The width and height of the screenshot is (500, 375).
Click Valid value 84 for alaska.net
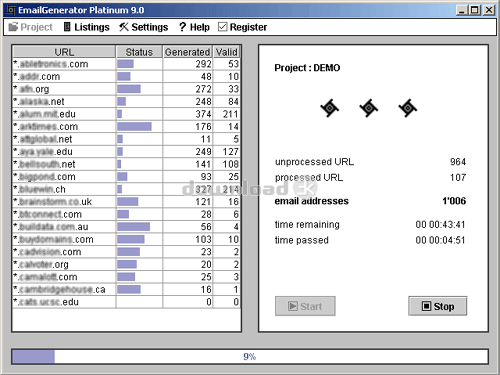click(x=233, y=102)
